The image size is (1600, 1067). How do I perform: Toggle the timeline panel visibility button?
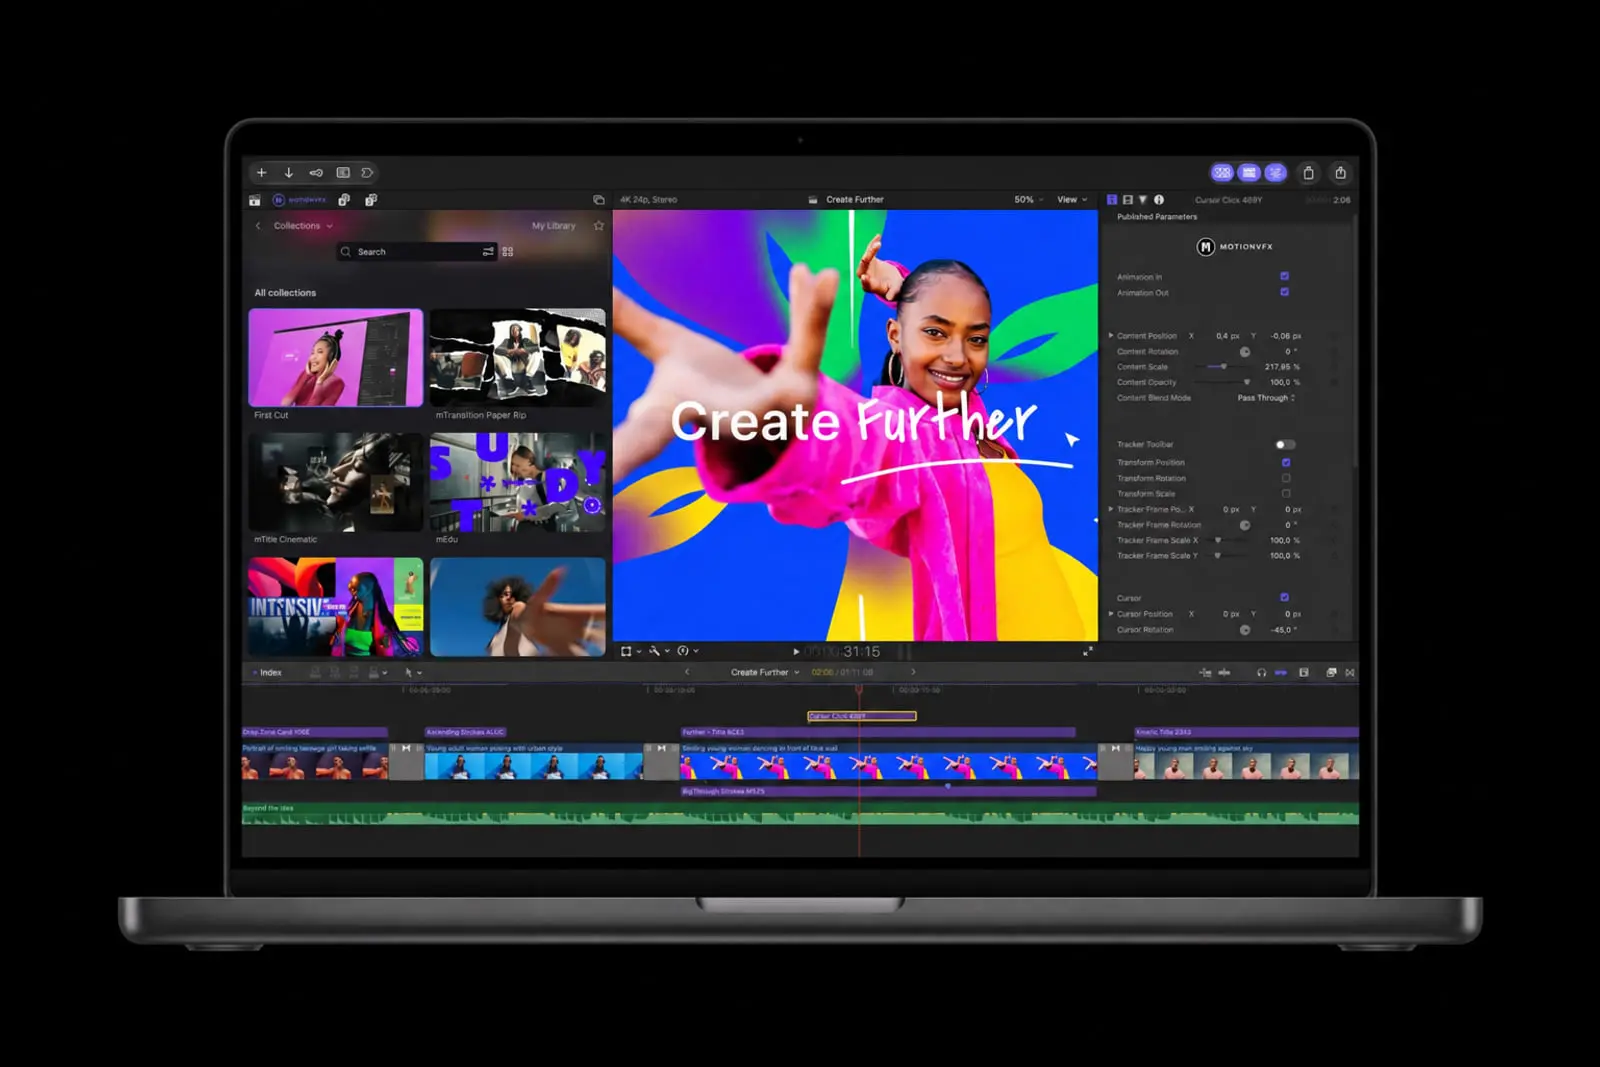[1249, 173]
